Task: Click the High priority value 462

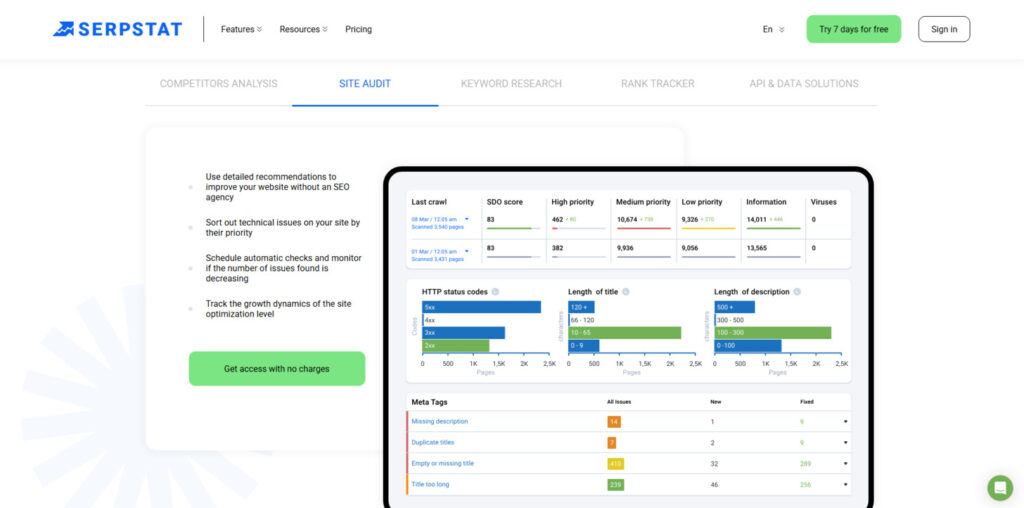Action: pos(557,219)
